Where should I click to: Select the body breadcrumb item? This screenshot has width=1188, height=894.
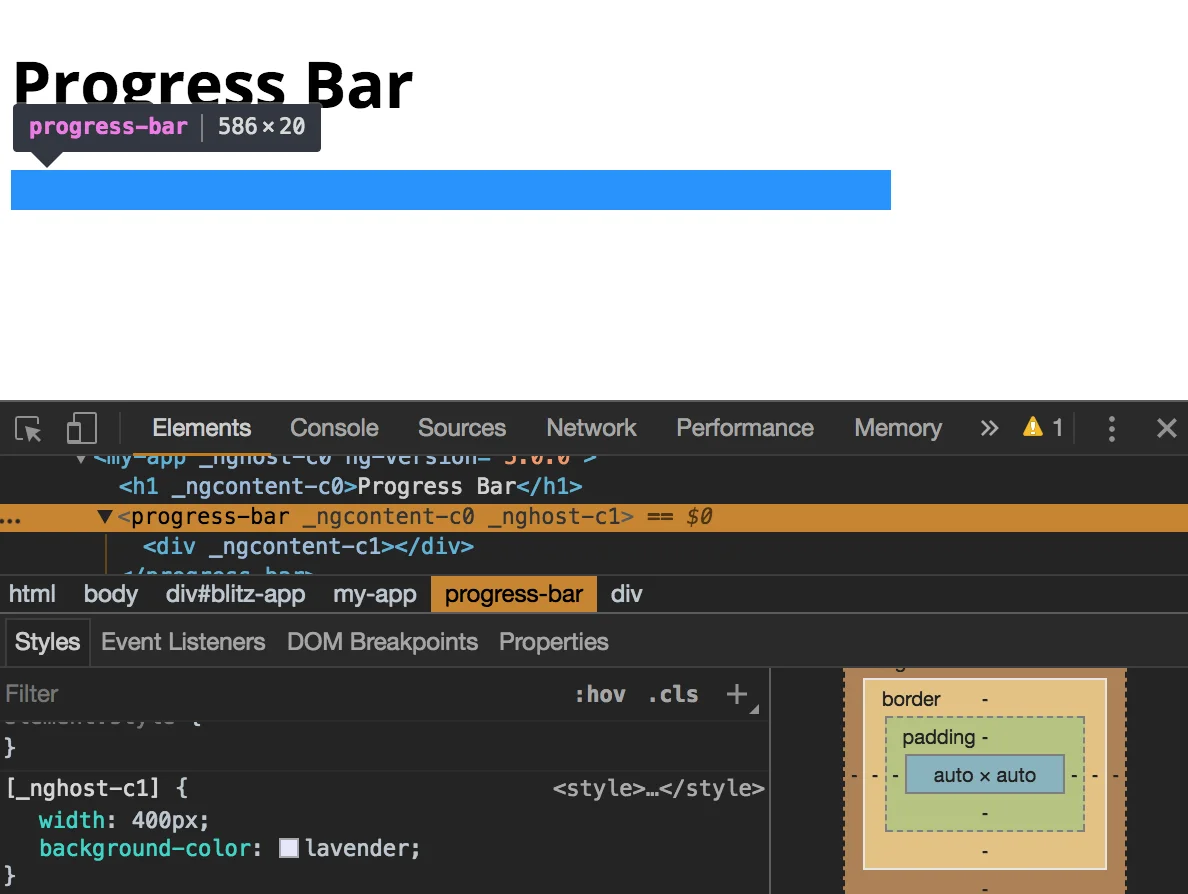(110, 593)
